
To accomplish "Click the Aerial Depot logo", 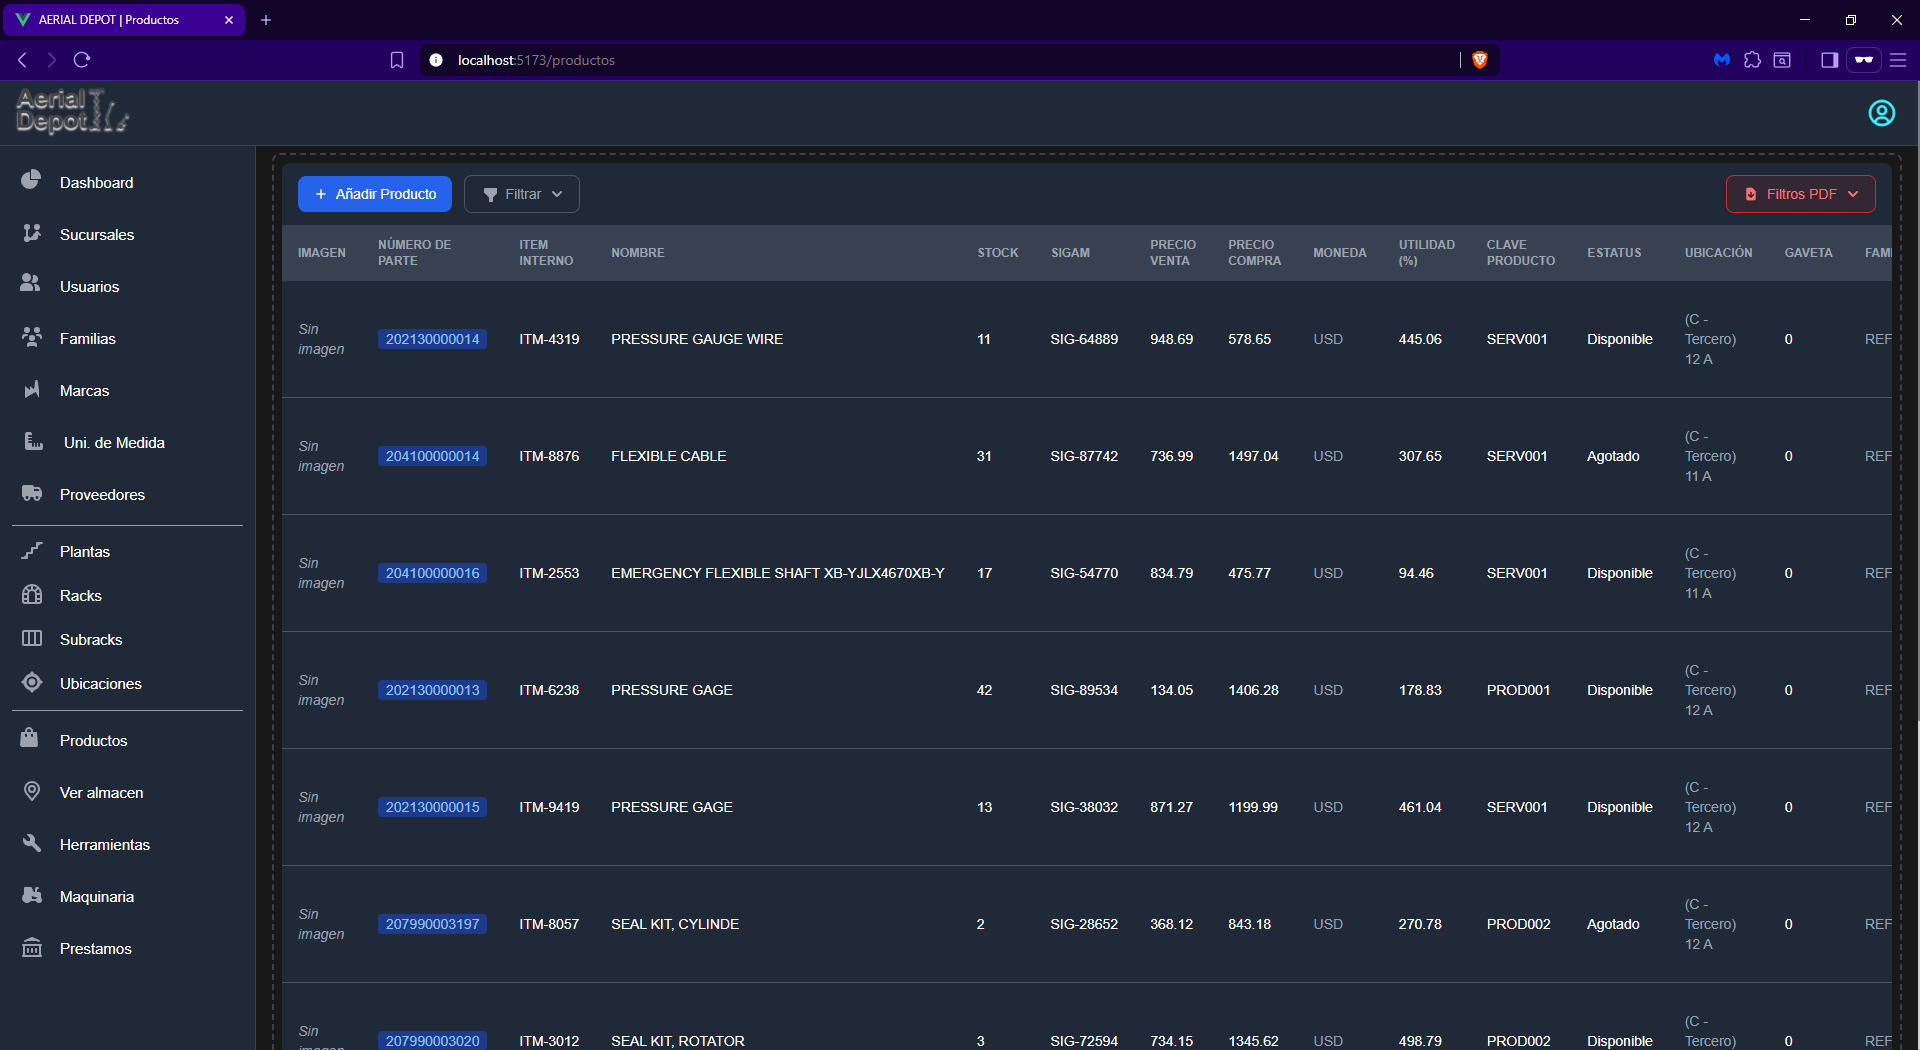I will pyautogui.click(x=72, y=112).
